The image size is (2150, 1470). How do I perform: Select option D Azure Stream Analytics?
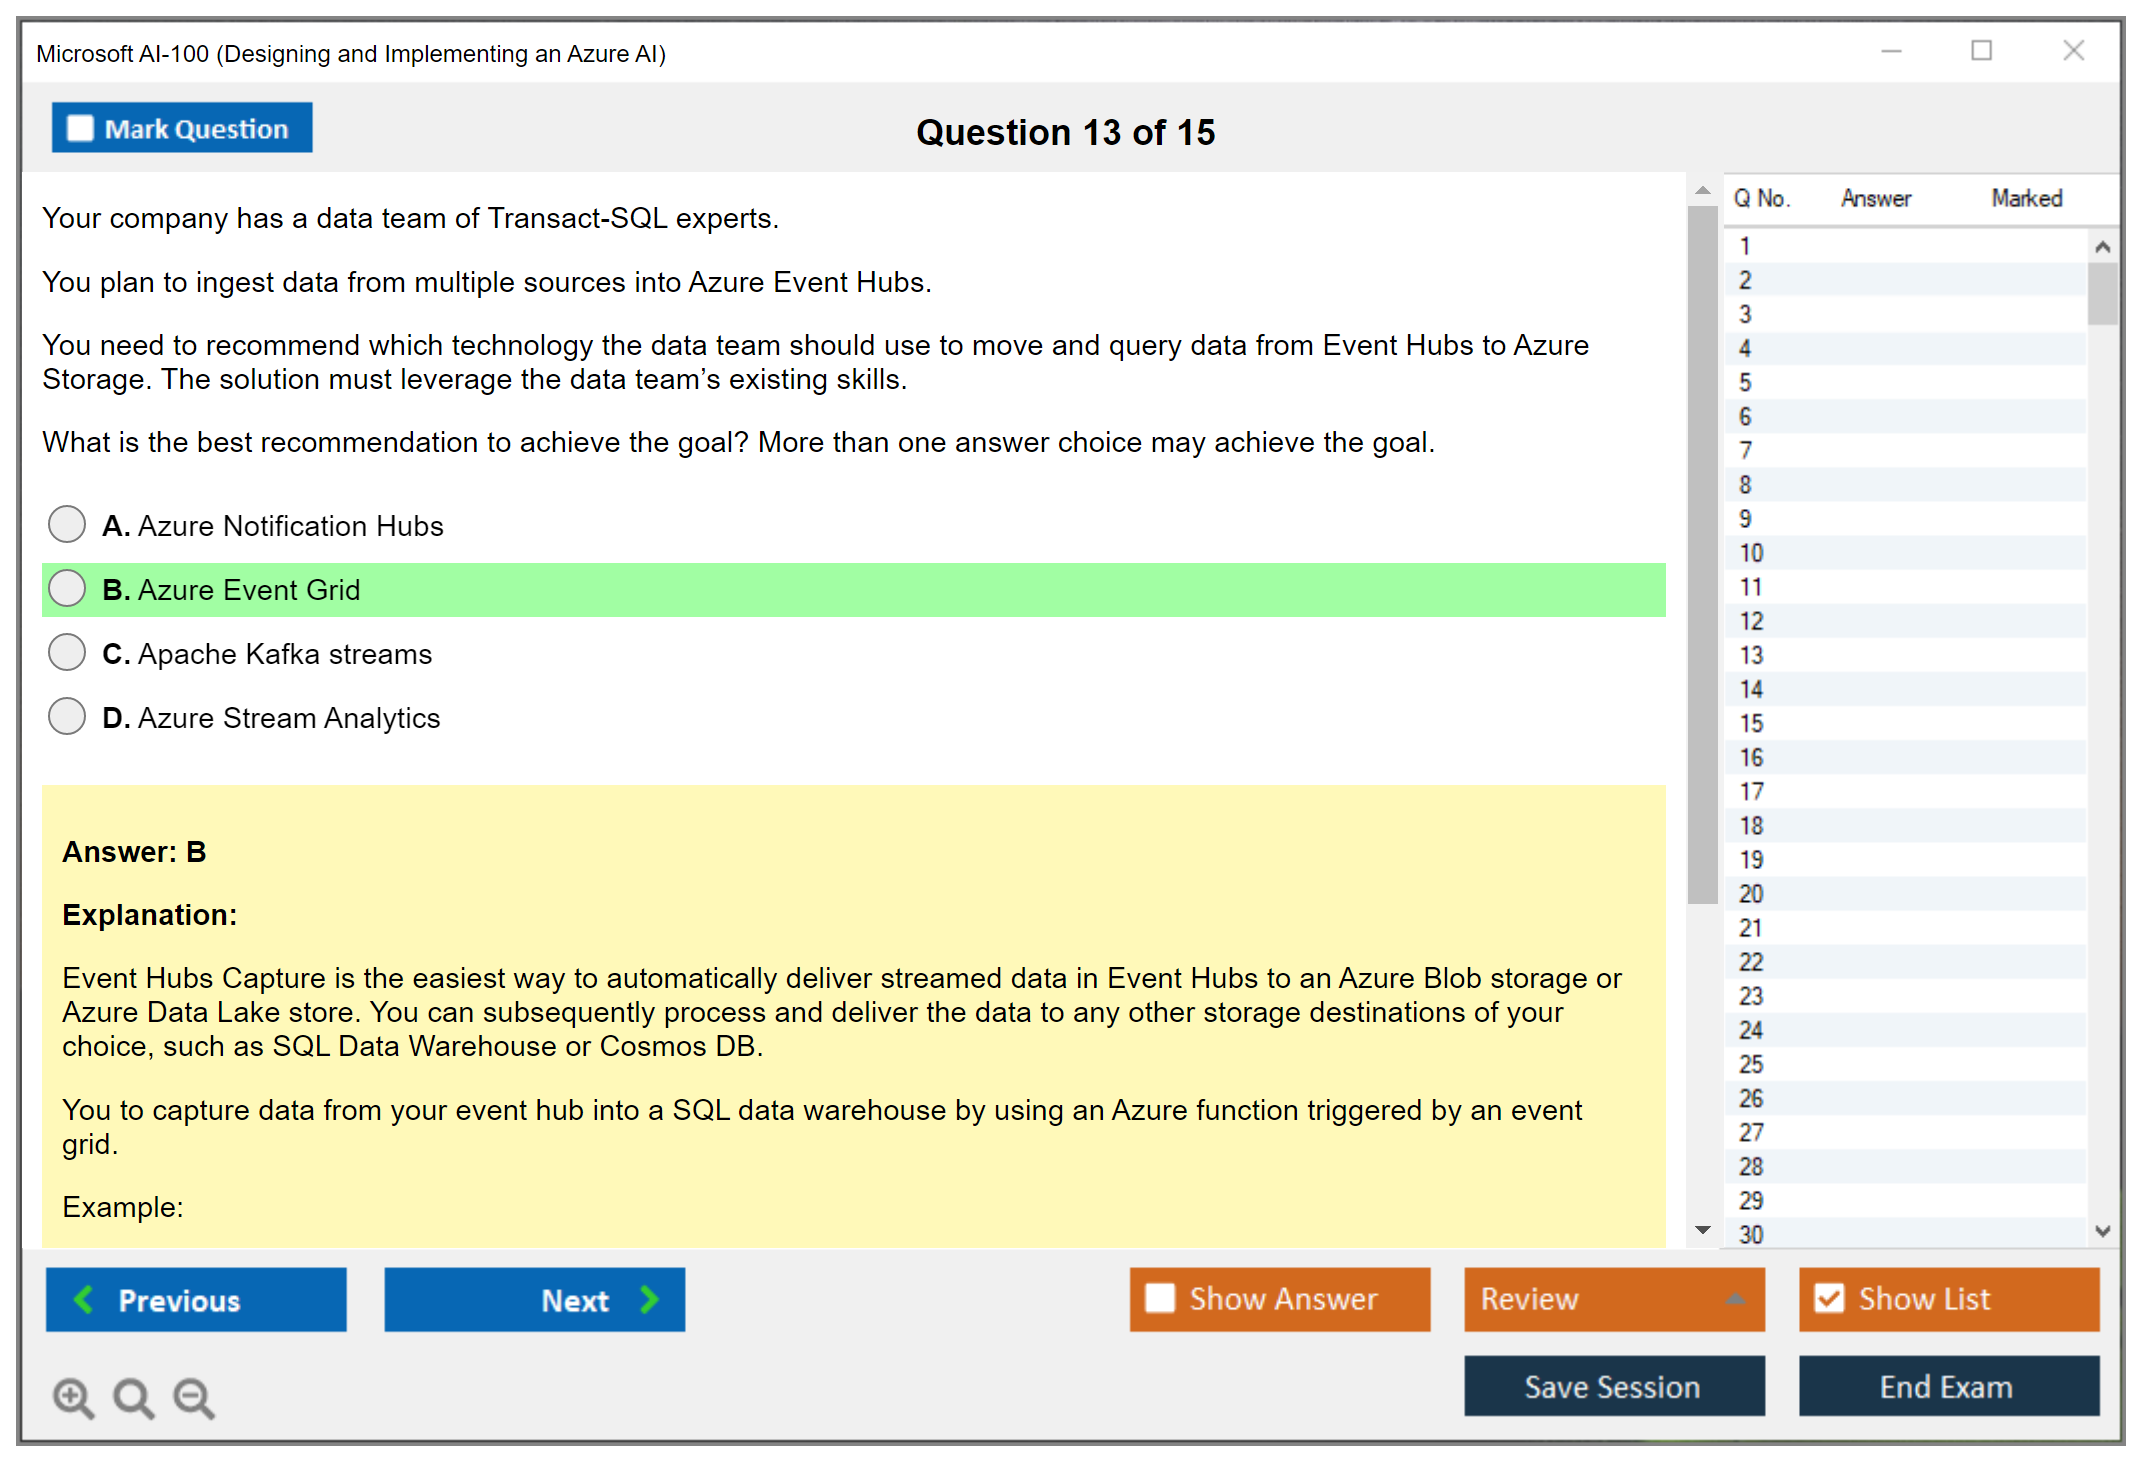pyautogui.click(x=67, y=716)
